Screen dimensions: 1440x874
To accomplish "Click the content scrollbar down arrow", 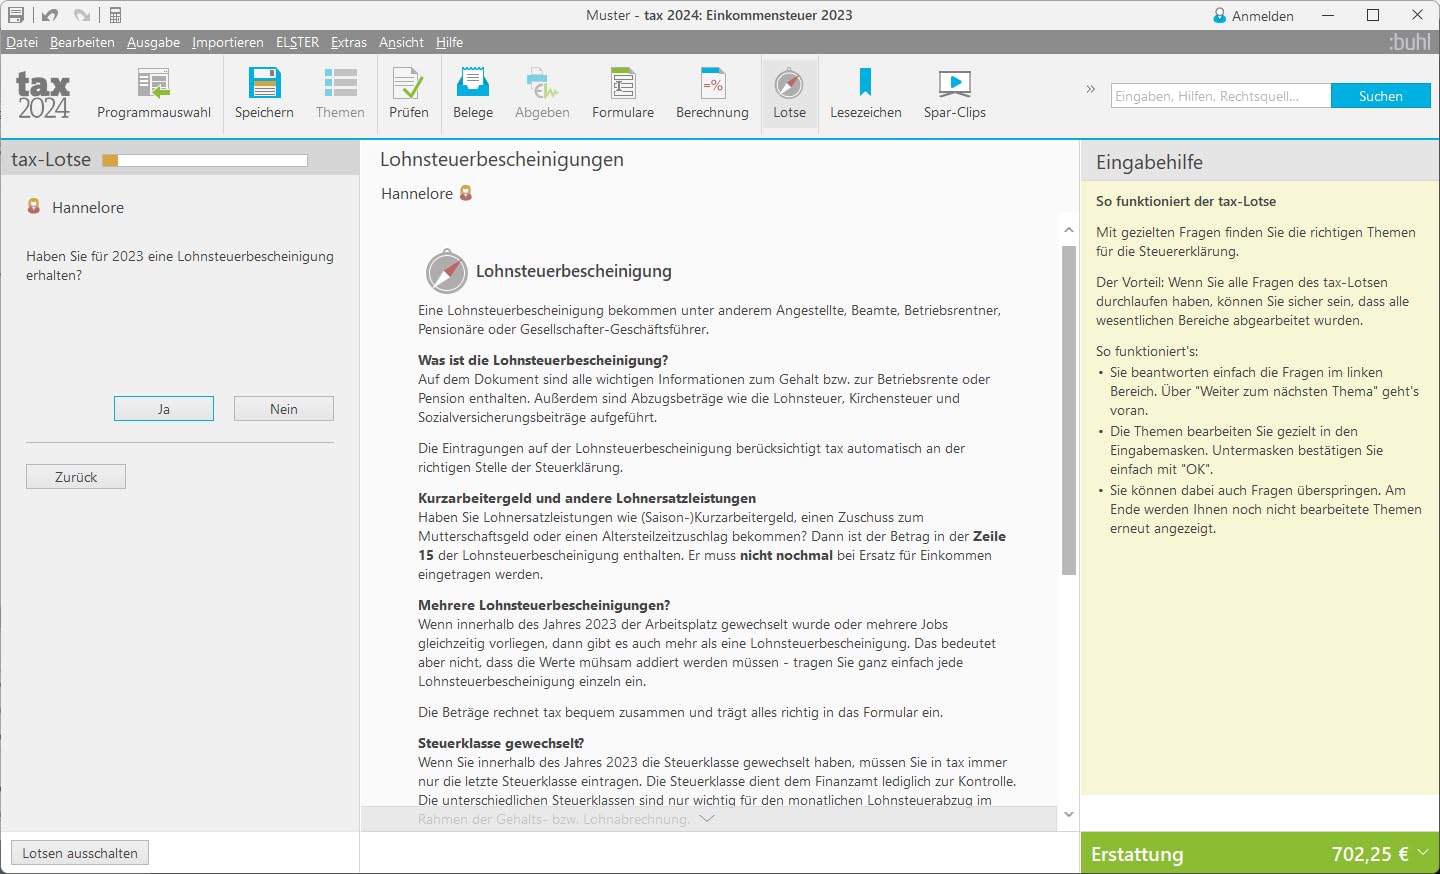I will point(1069,814).
